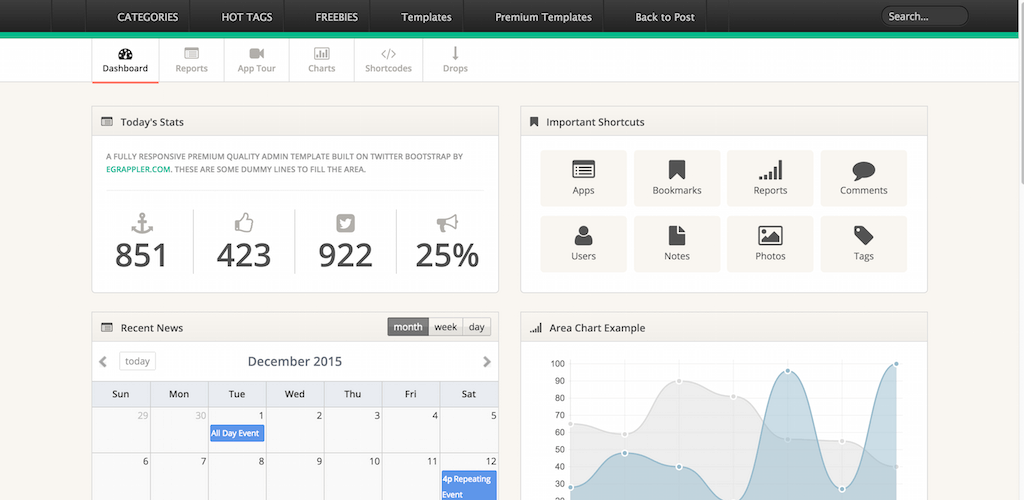Open the Apps shortcut
Screen dimensions: 1024x500
coord(583,178)
